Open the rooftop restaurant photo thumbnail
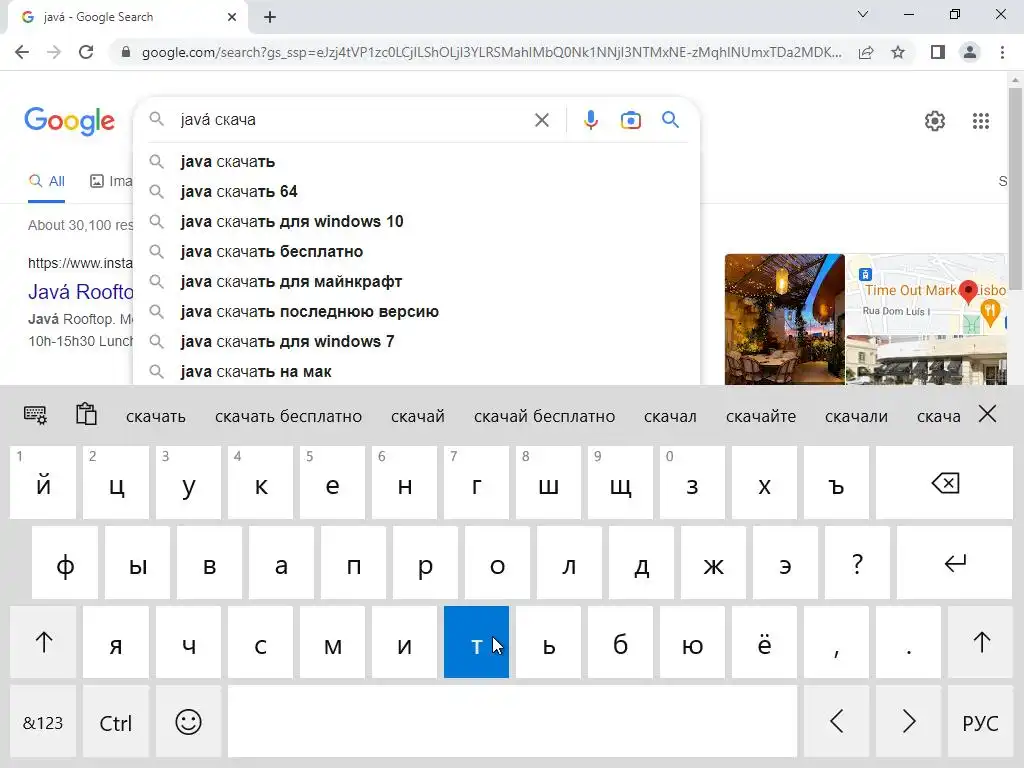Screen dimensions: 1024x768 [784, 319]
